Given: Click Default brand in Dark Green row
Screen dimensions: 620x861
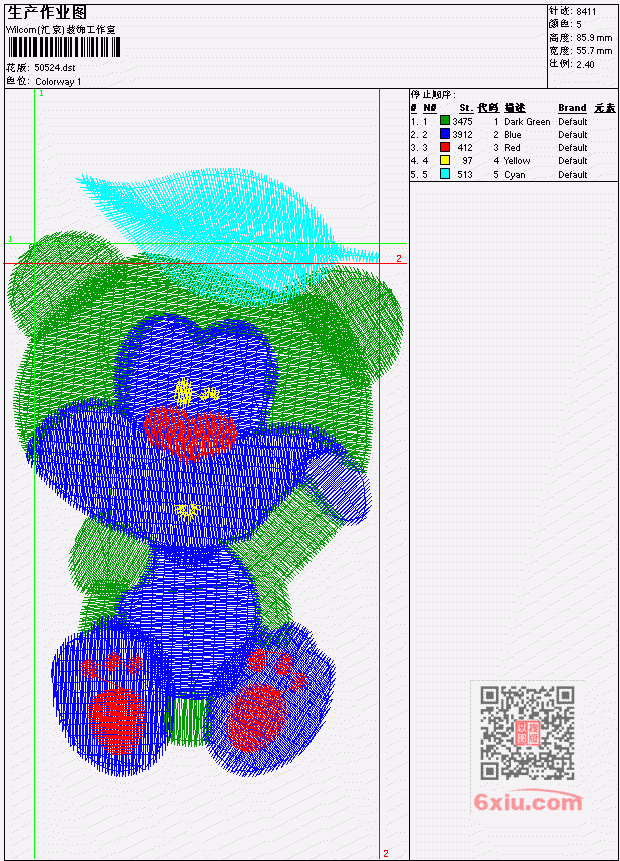Looking at the screenshot, I should pos(573,122).
